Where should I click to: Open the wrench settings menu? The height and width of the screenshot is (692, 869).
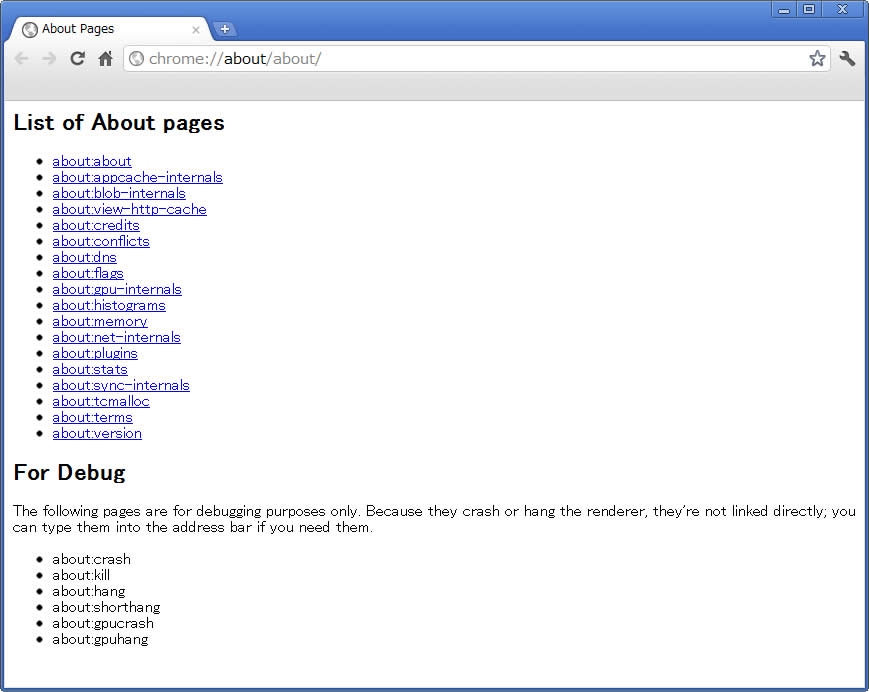847,58
